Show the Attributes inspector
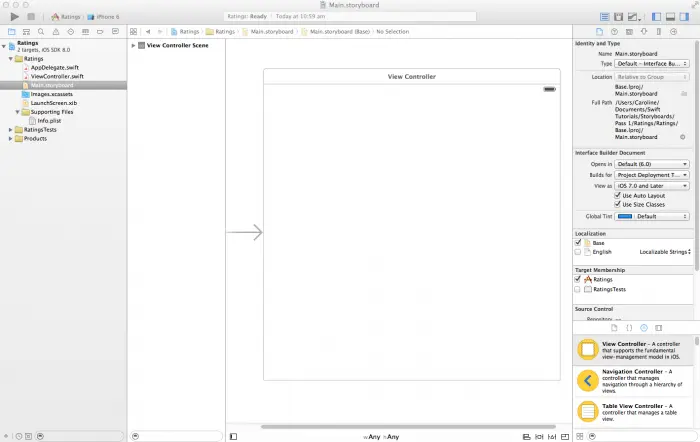This screenshot has width=700, height=442. click(x=644, y=32)
